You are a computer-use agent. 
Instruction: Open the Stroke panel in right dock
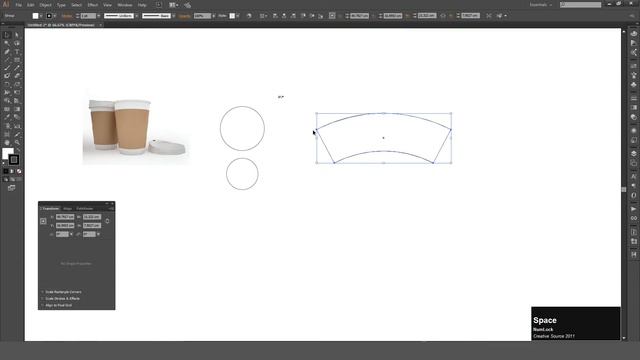point(633,98)
